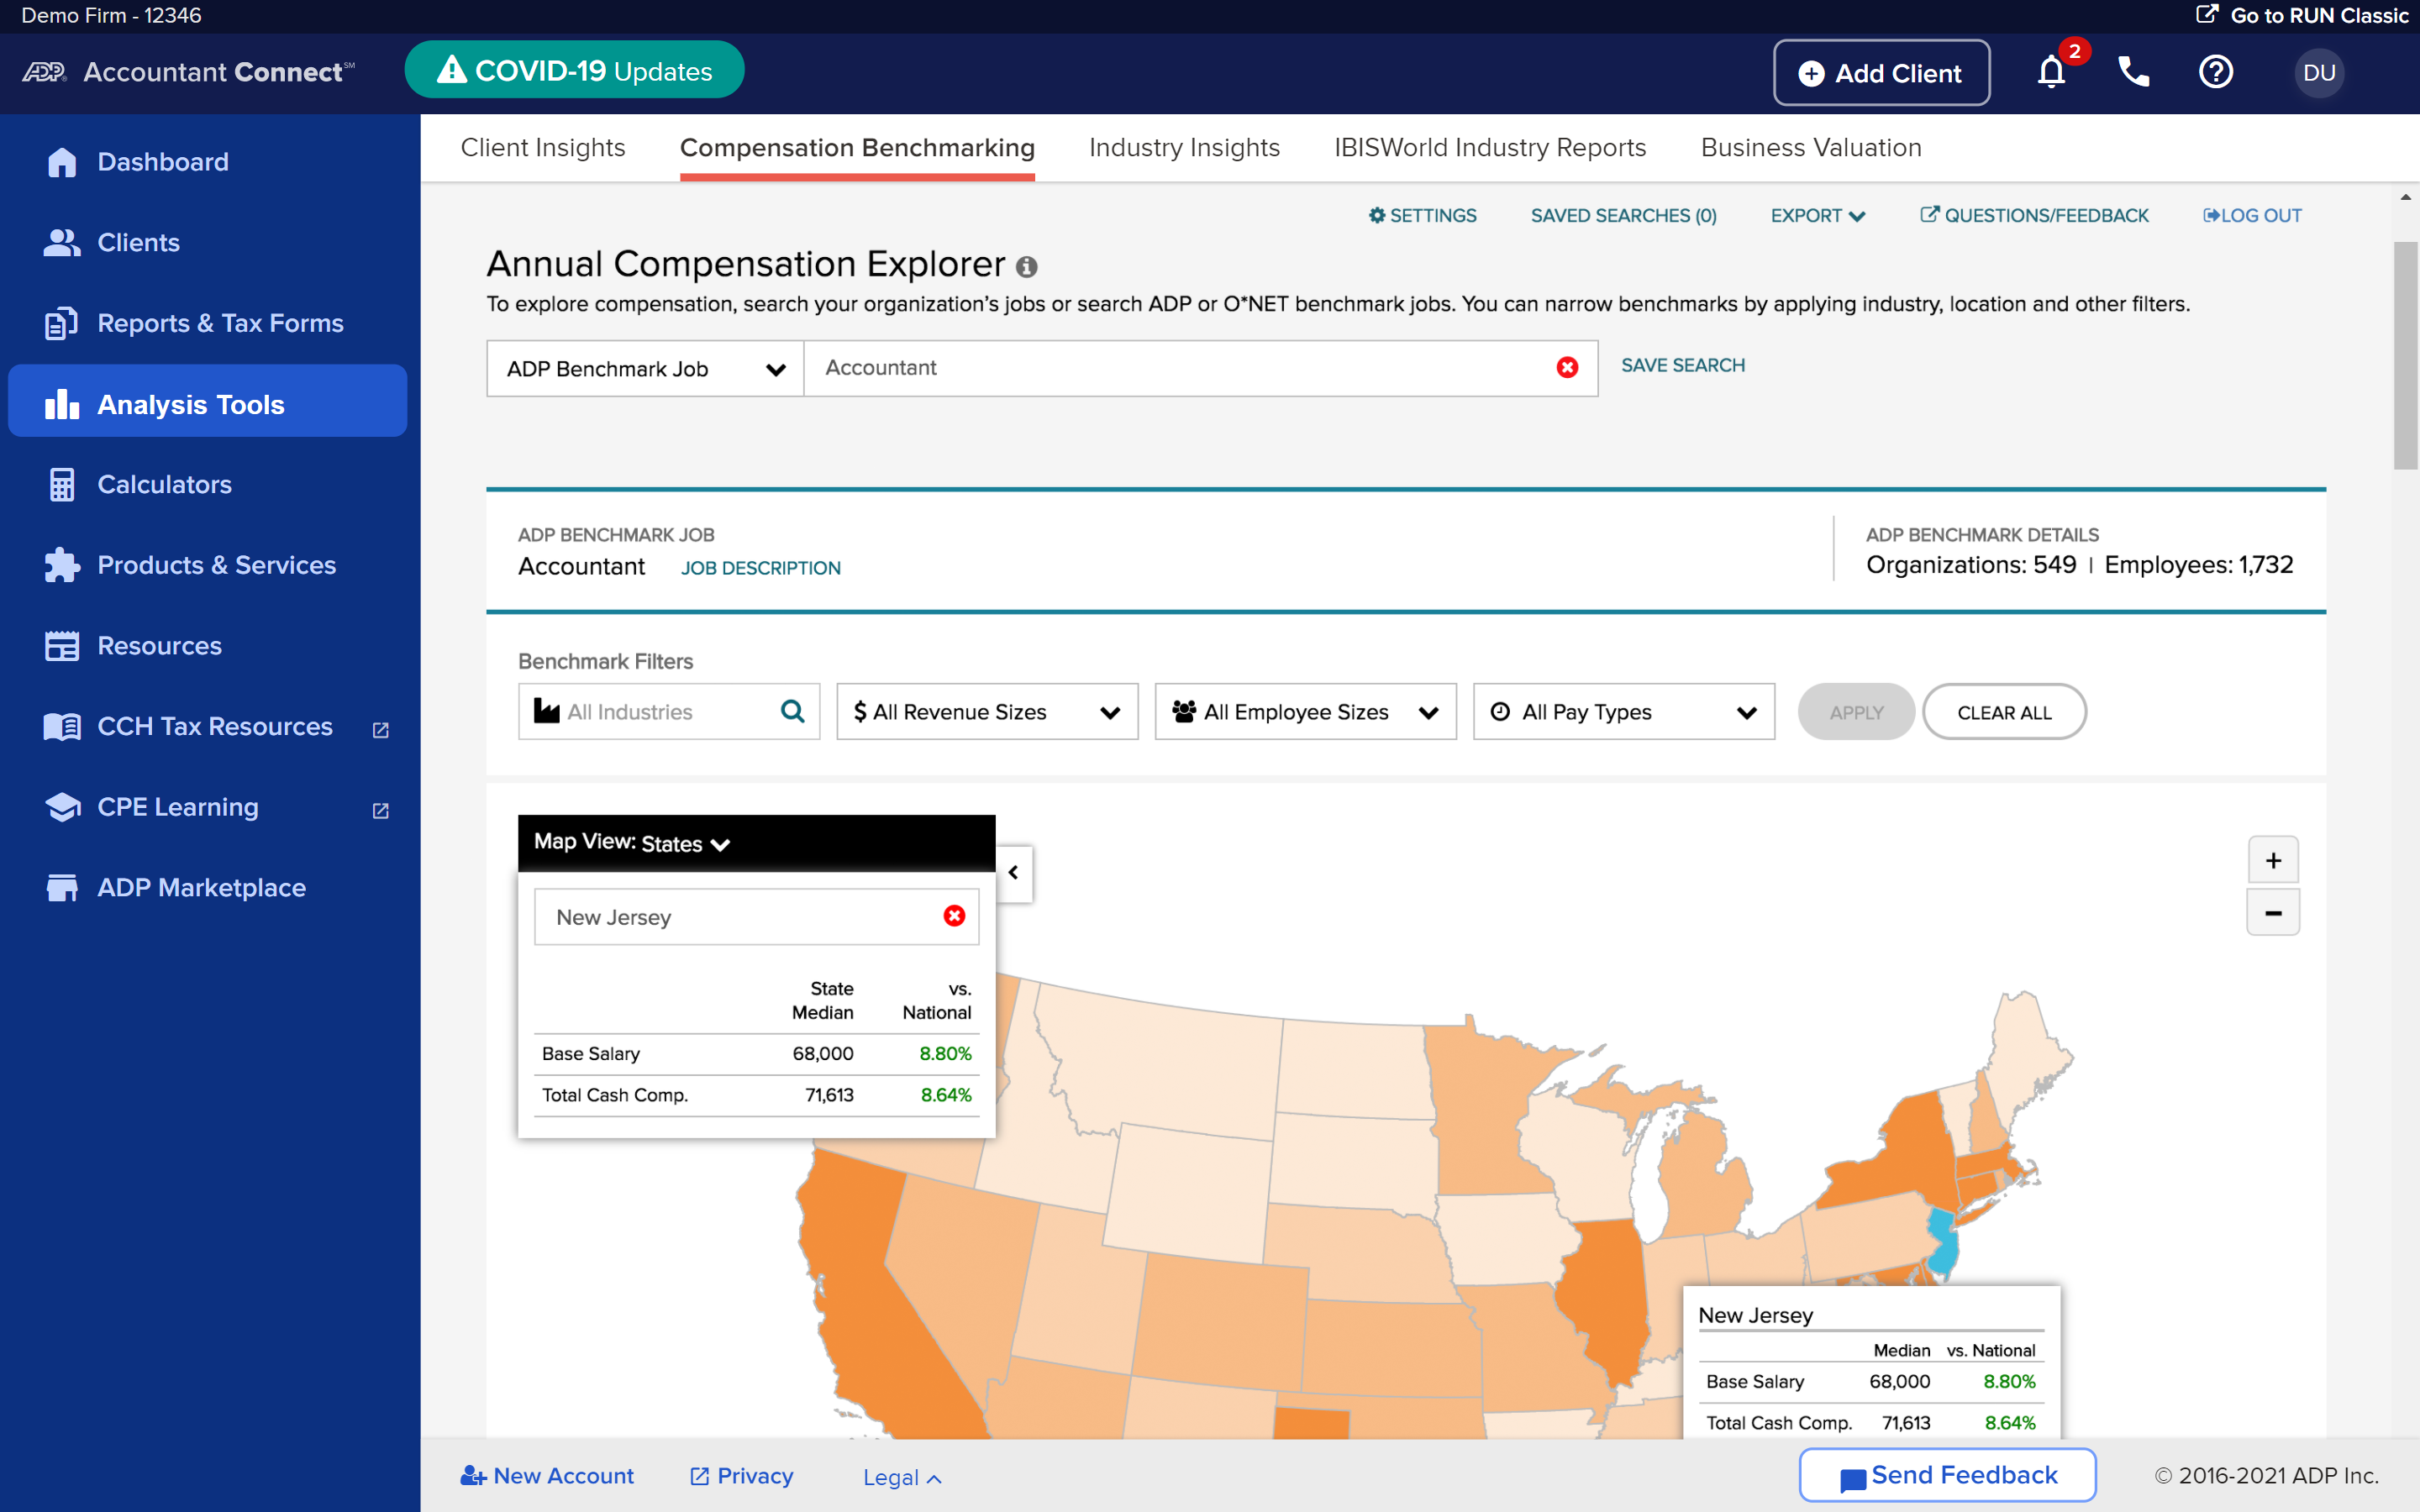The image size is (2420, 1512).
Task: Click the ADP Marketplace storefront icon
Action: click(62, 888)
